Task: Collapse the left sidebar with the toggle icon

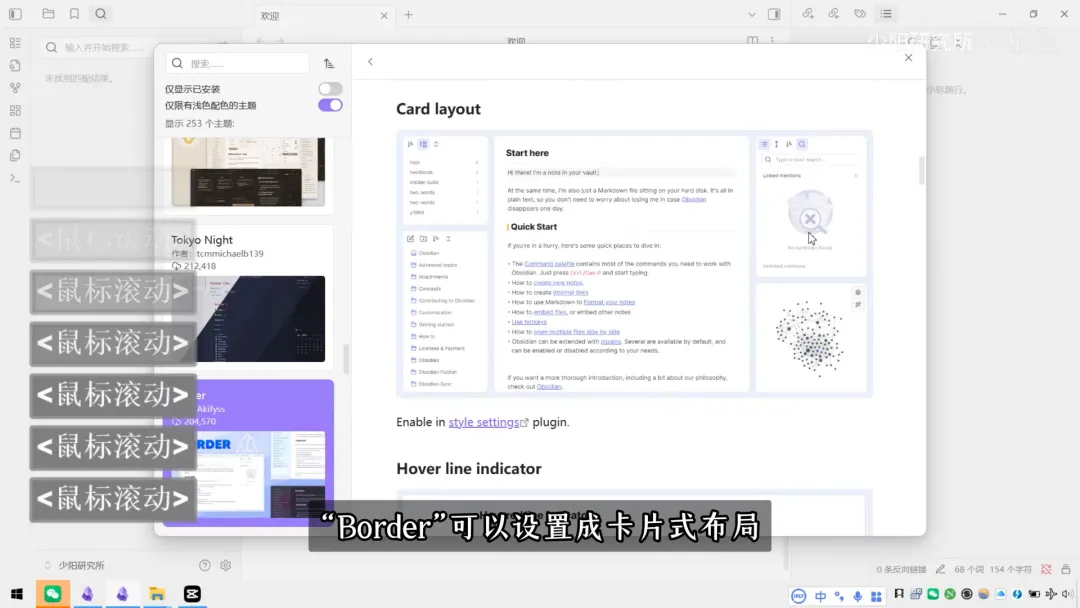Action: point(15,14)
